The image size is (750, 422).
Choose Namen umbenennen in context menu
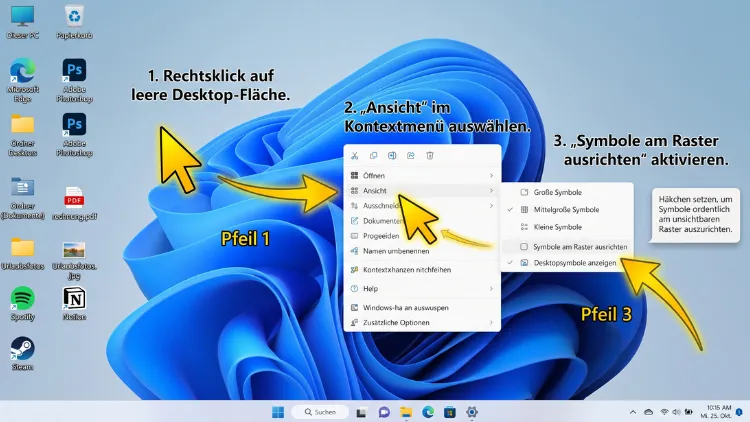[x=422, y=251]
